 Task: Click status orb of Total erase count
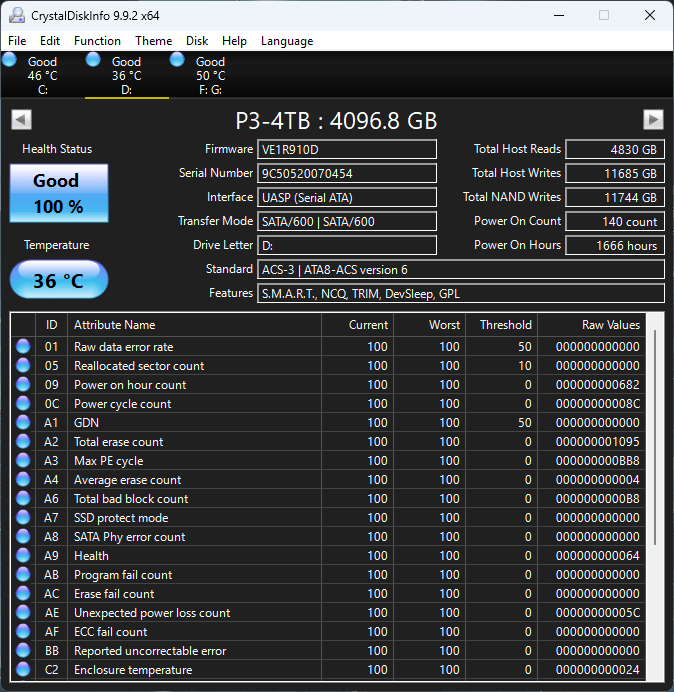tap(23, 441)
